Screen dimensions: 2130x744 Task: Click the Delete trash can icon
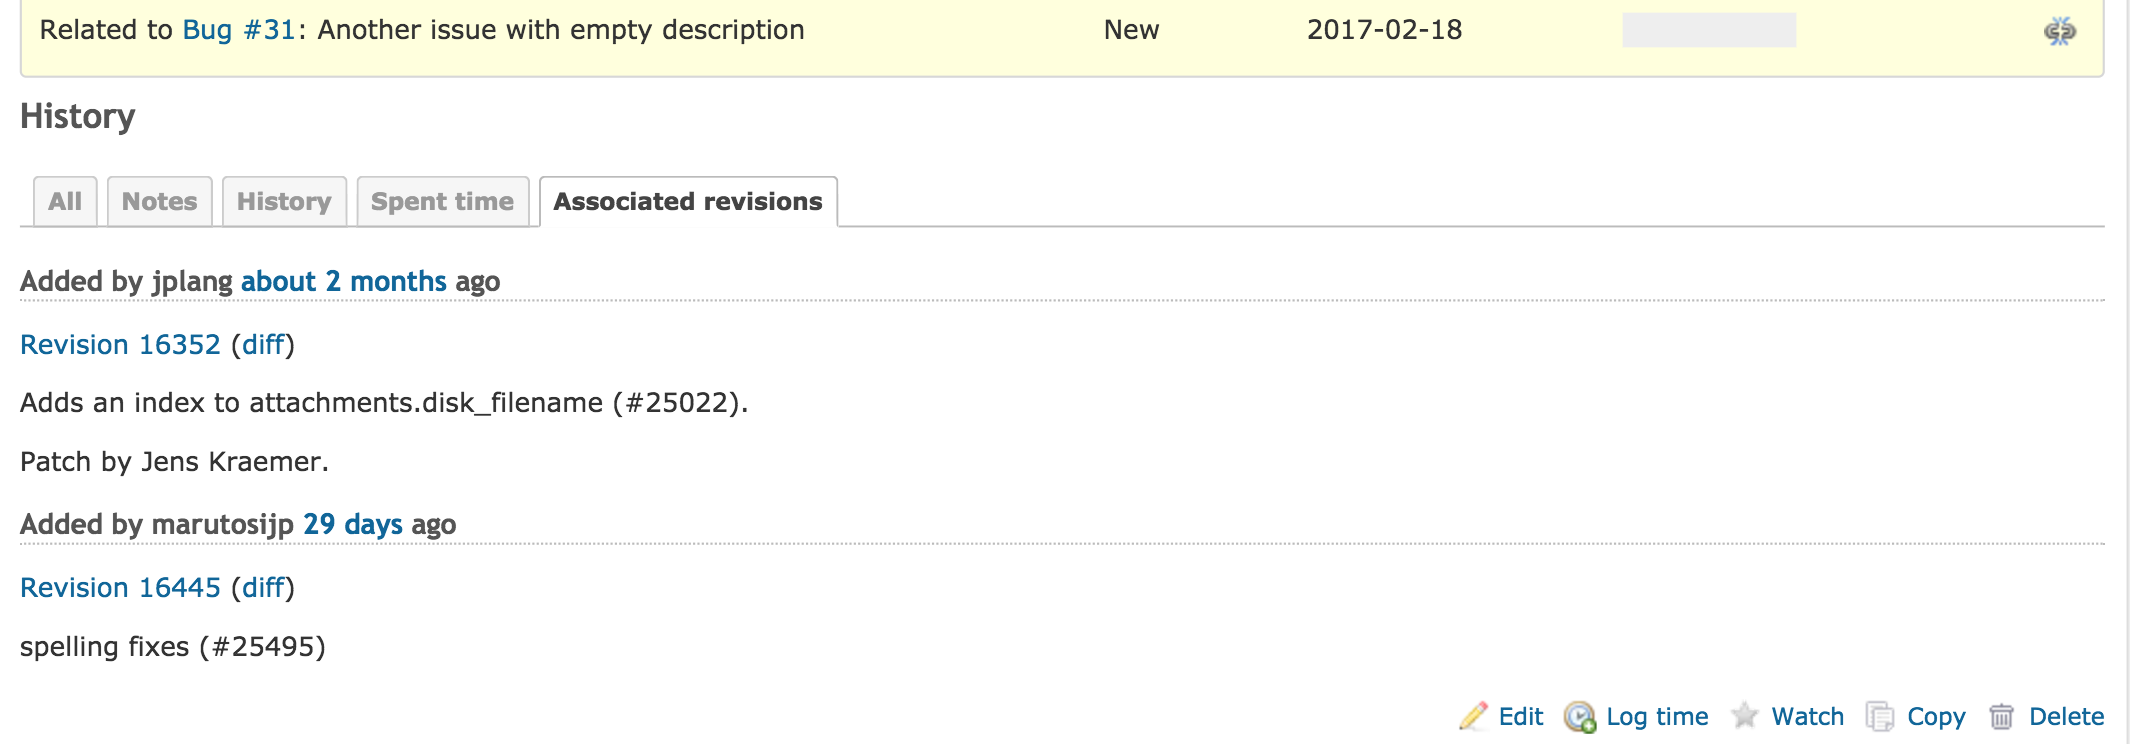click(2001, 716)
